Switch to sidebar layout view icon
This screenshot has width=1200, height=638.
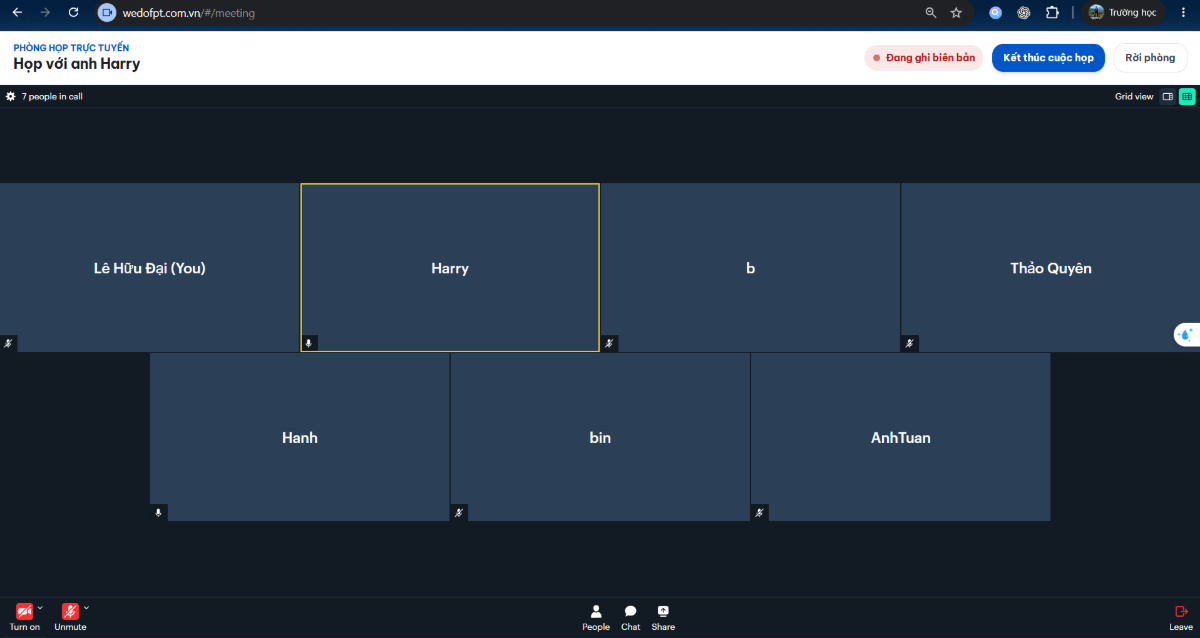pos(1167,96)
